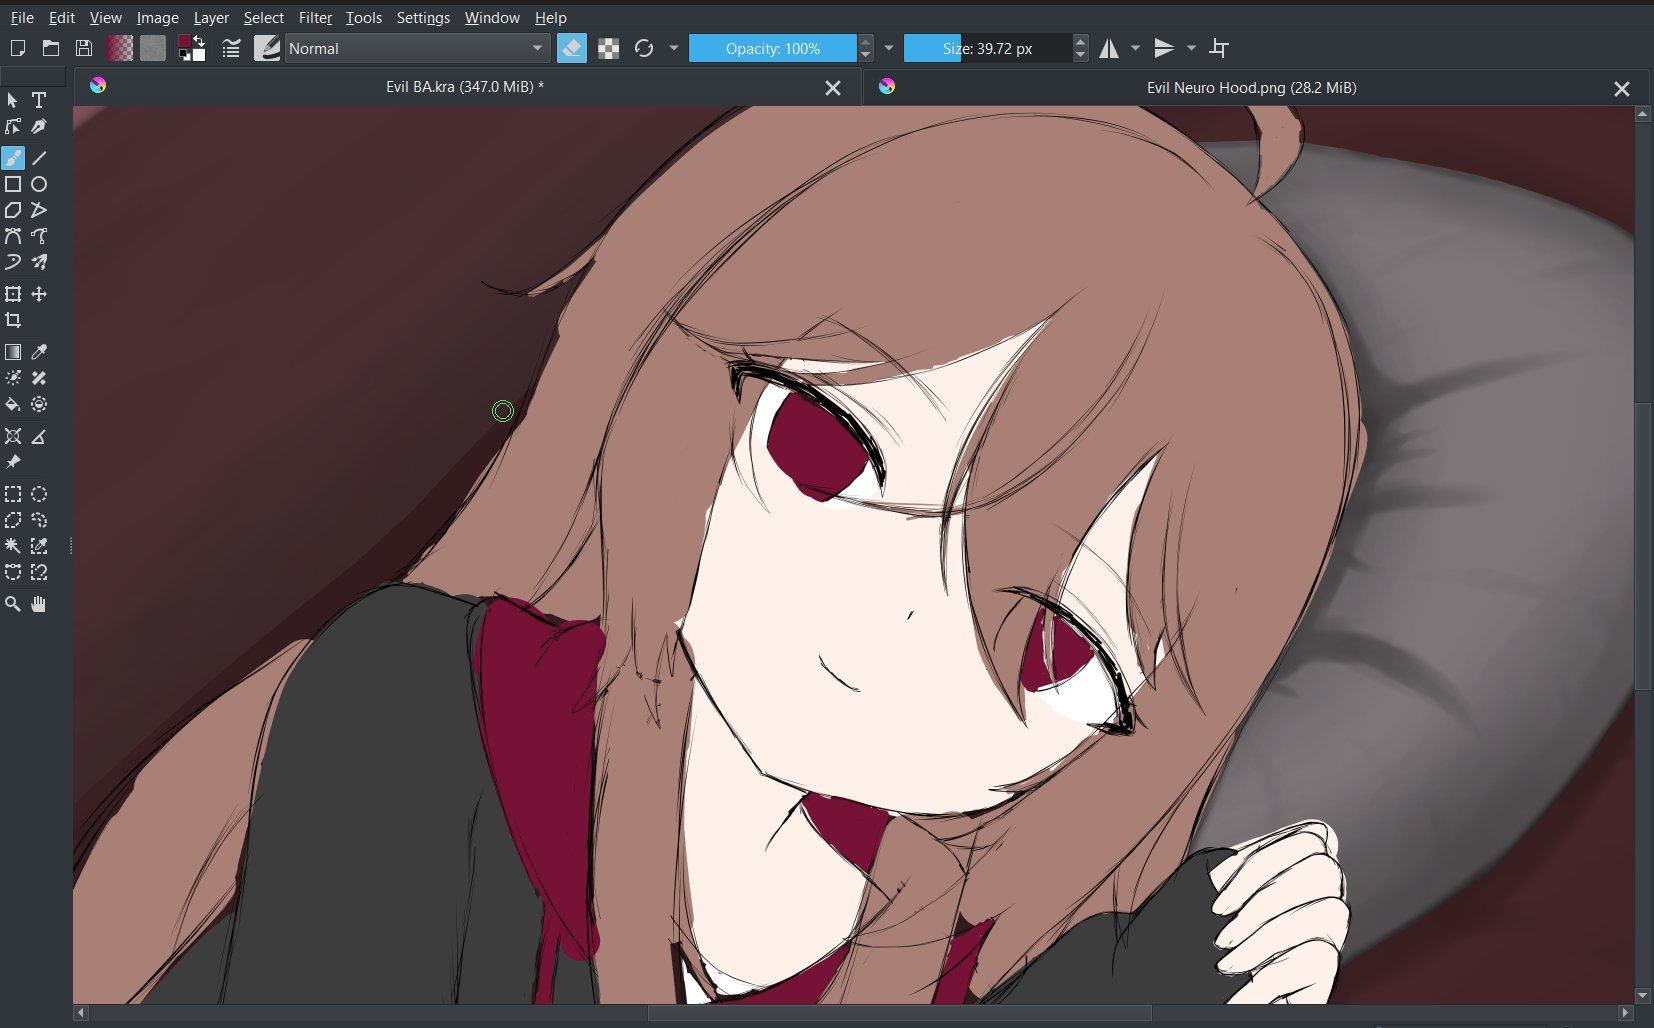Select the Polyline tool
Screen dimensions: 1654x1028
pyautogui.click(x=39, y=210)
